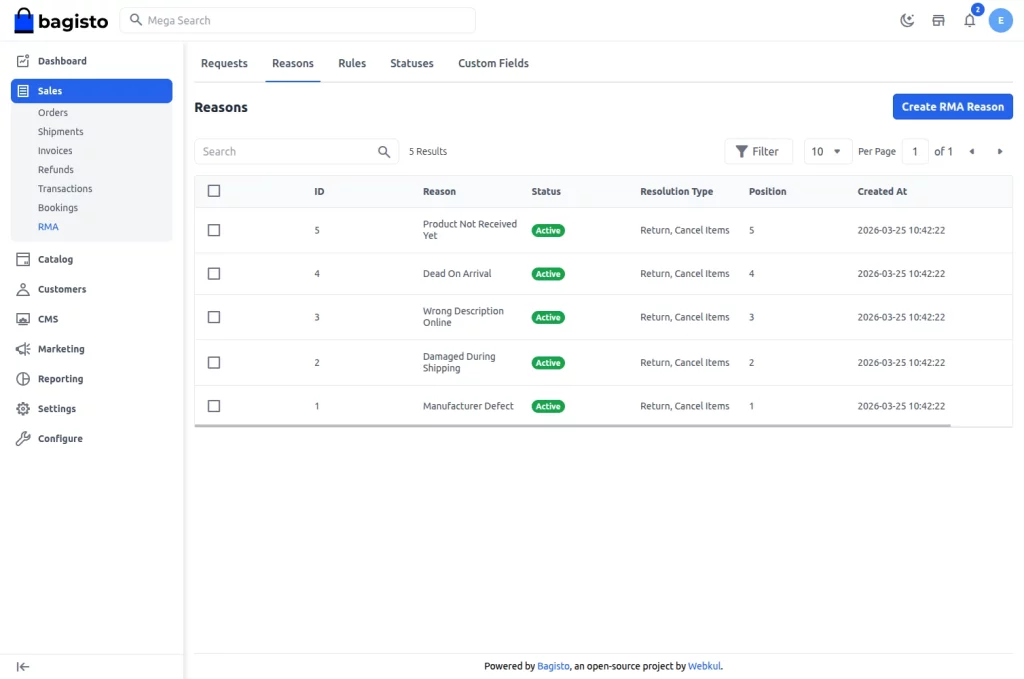Viewport: 1024px width, 679px height.
Task: Click the storefront icon in the header
Action: [938, 20]
